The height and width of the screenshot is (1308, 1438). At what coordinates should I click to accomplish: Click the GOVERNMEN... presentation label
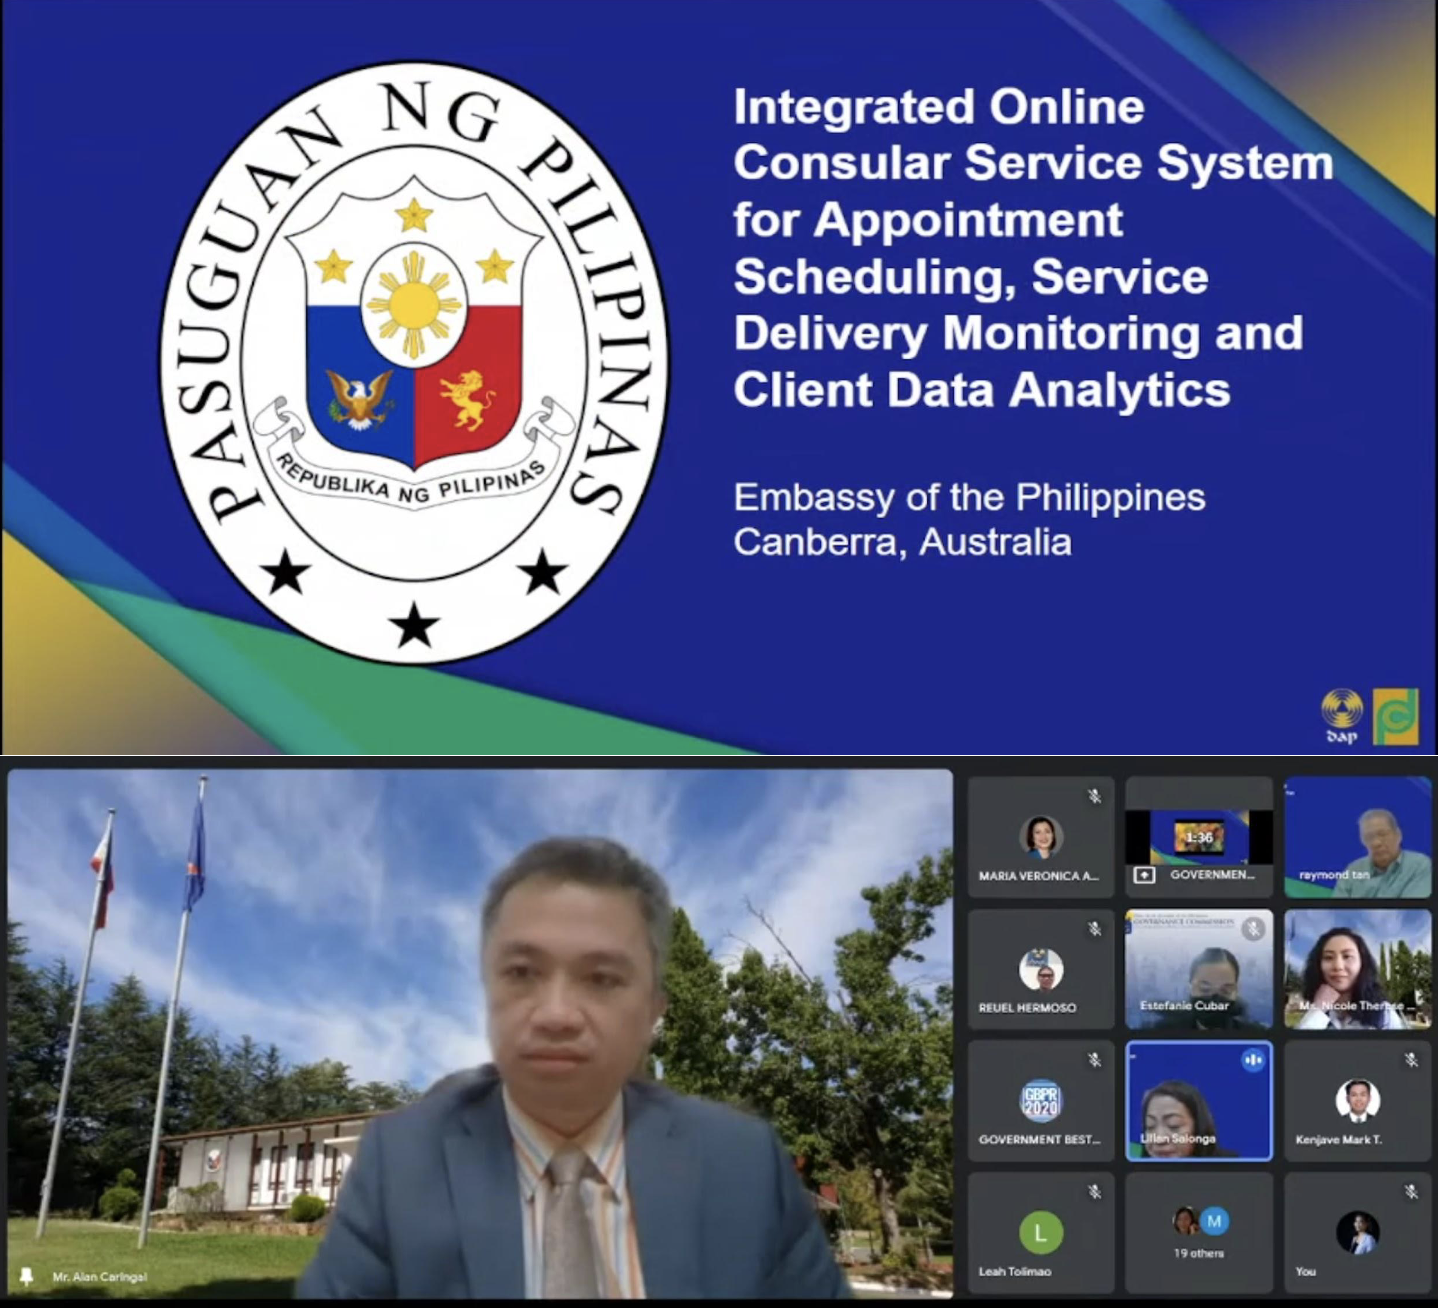coord(1212,875)
